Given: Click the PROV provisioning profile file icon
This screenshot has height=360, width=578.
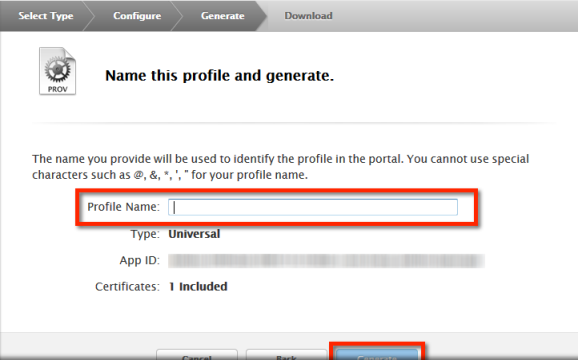Looking at the screenshot, I should click(58, 71).
